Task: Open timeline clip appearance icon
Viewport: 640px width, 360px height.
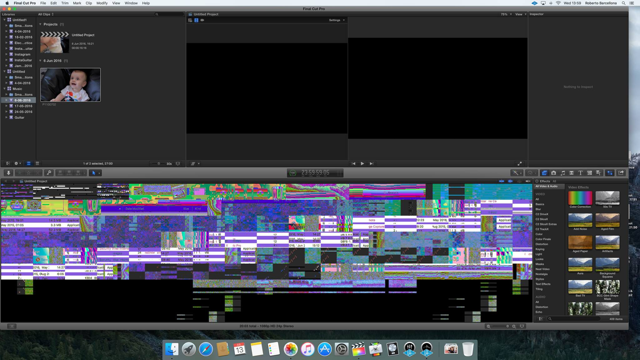Action: 522,326
